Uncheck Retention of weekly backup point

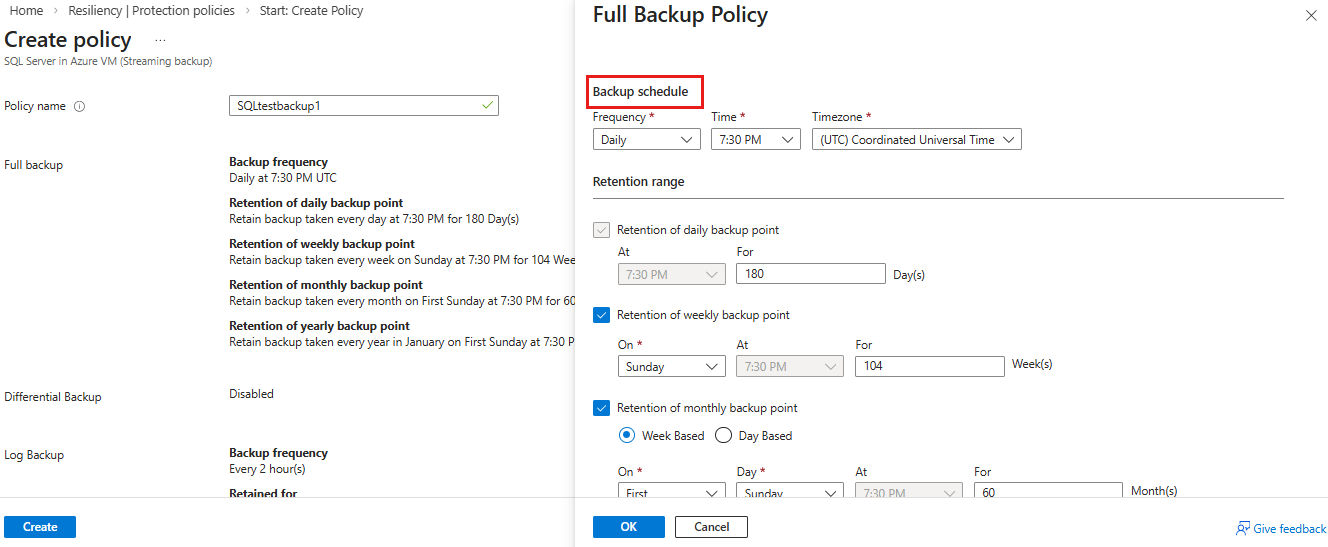tap(602, 315)
